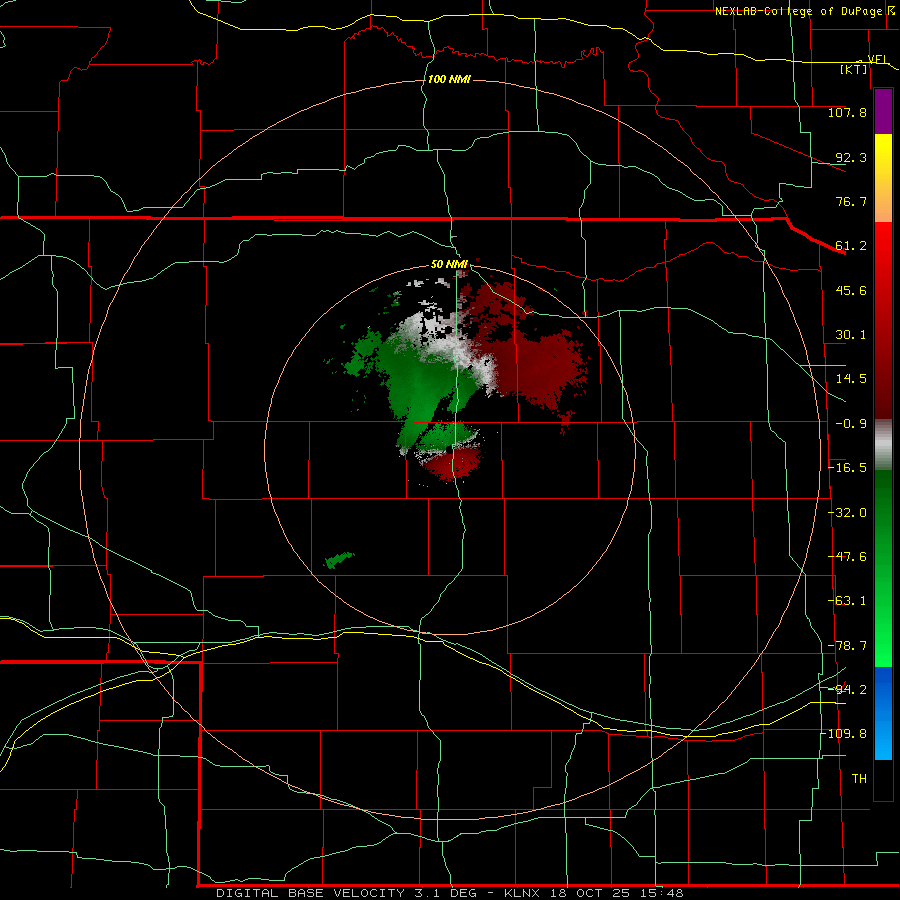This screenshot has height=900, width=900.
Task: Select the -0.9 velocity scale value
Action: [x=851, y=424]
